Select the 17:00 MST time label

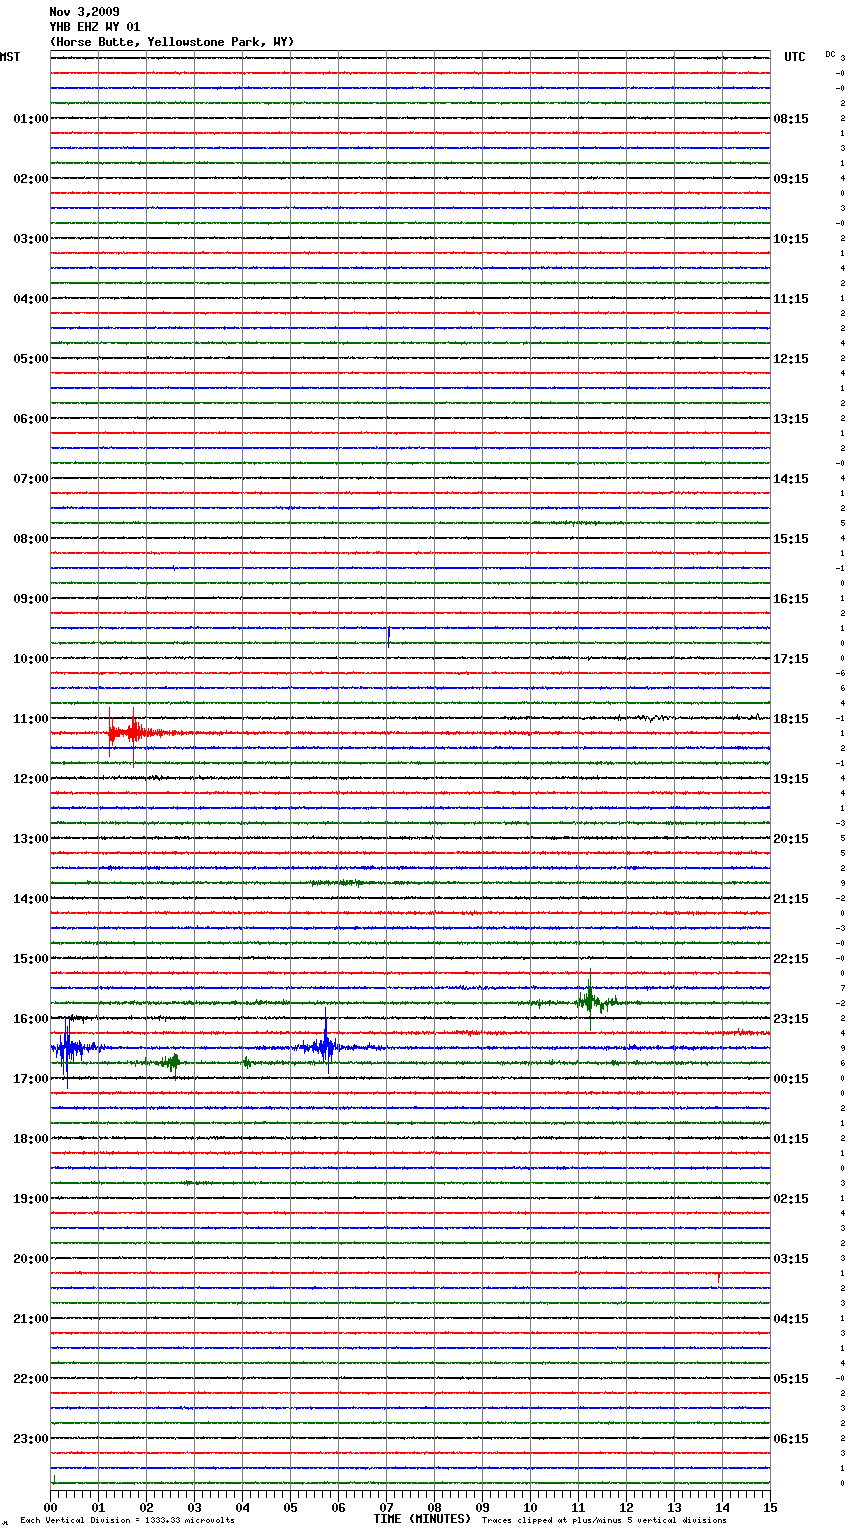pyautogui.click(x=30, y=1079)
